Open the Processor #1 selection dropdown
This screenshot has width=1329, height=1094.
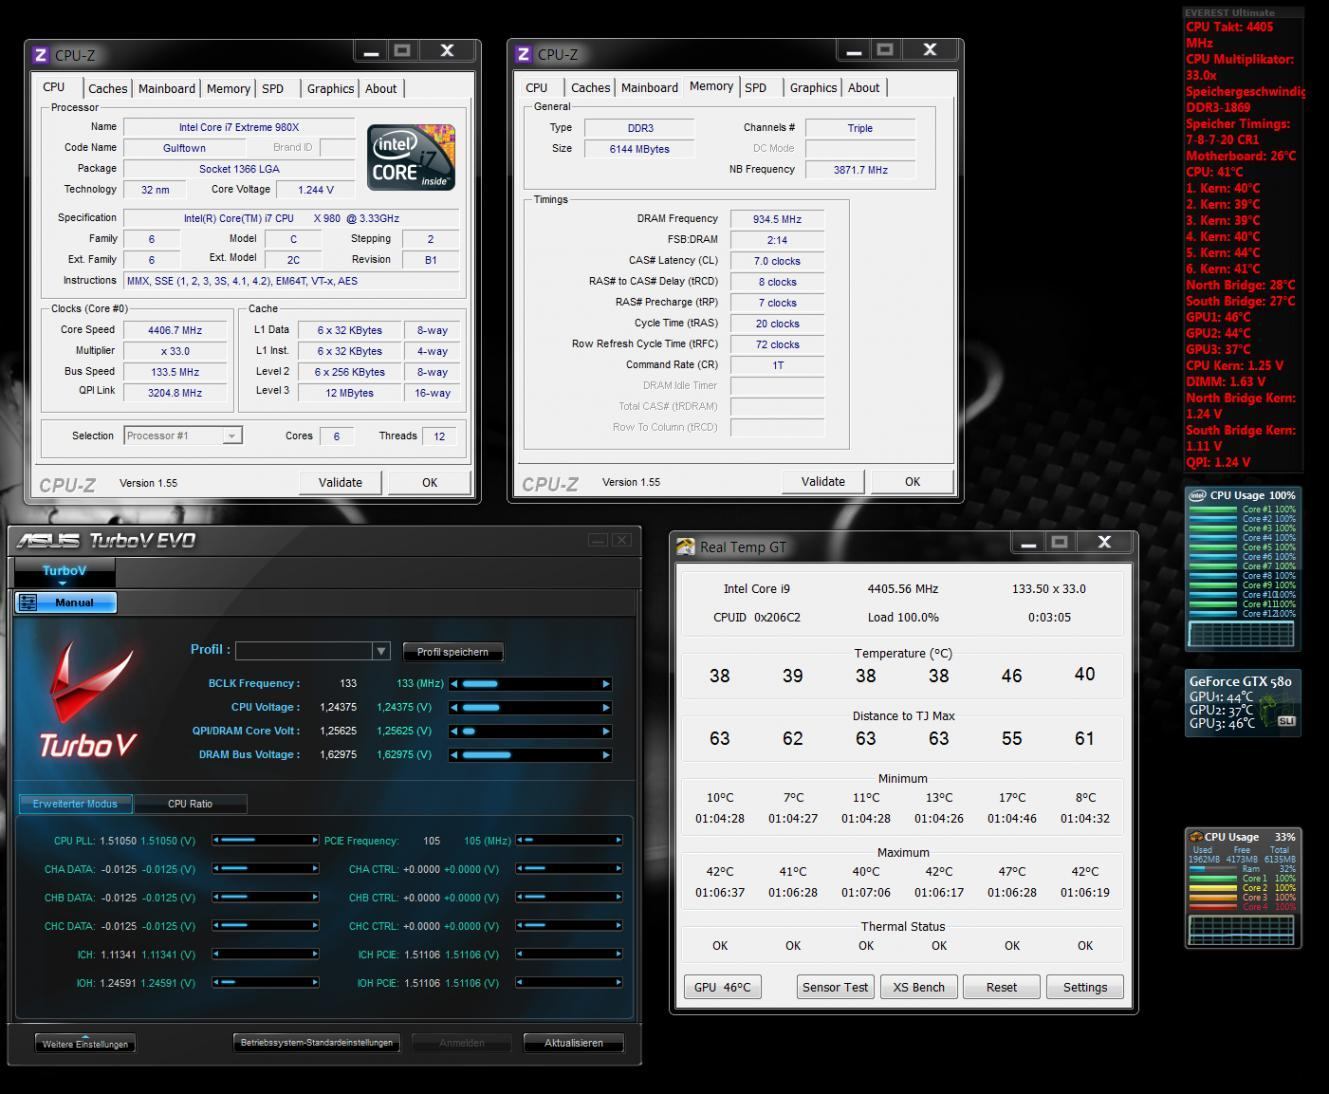[x=232, y=436]
